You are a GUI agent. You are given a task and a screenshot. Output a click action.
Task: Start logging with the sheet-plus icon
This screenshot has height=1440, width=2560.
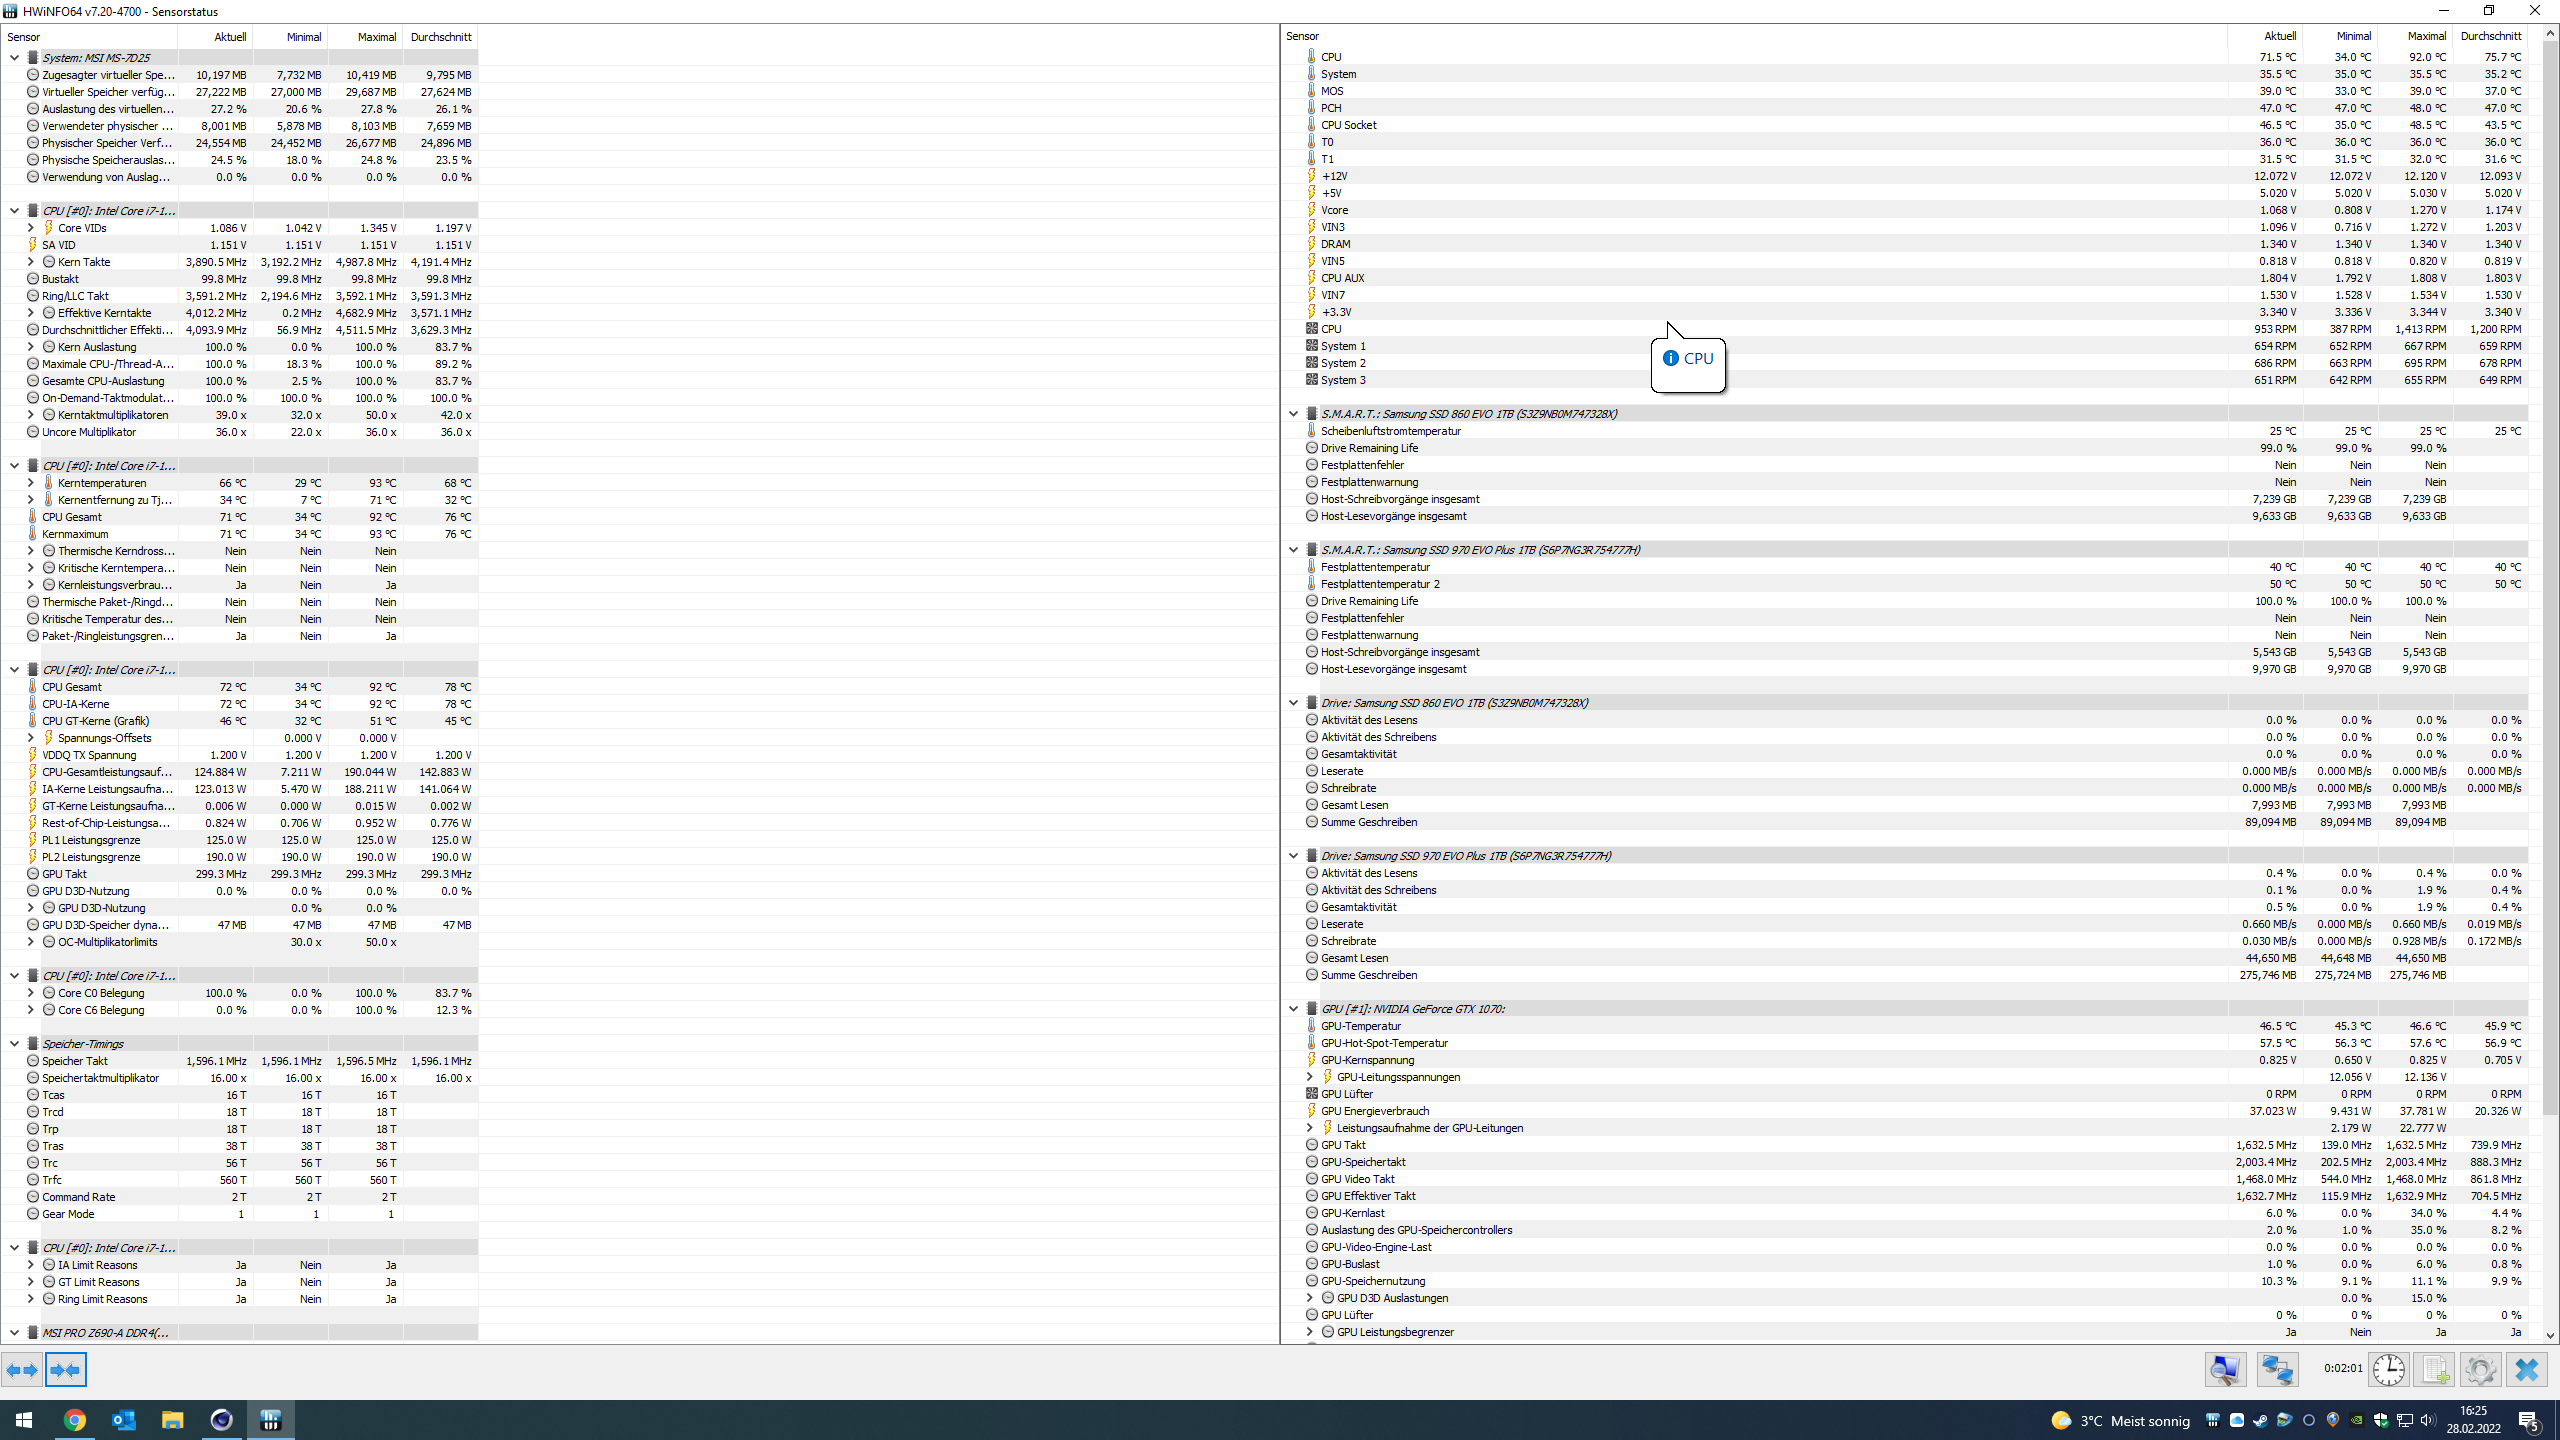pyautogui.click(x=2434, y=1370)
